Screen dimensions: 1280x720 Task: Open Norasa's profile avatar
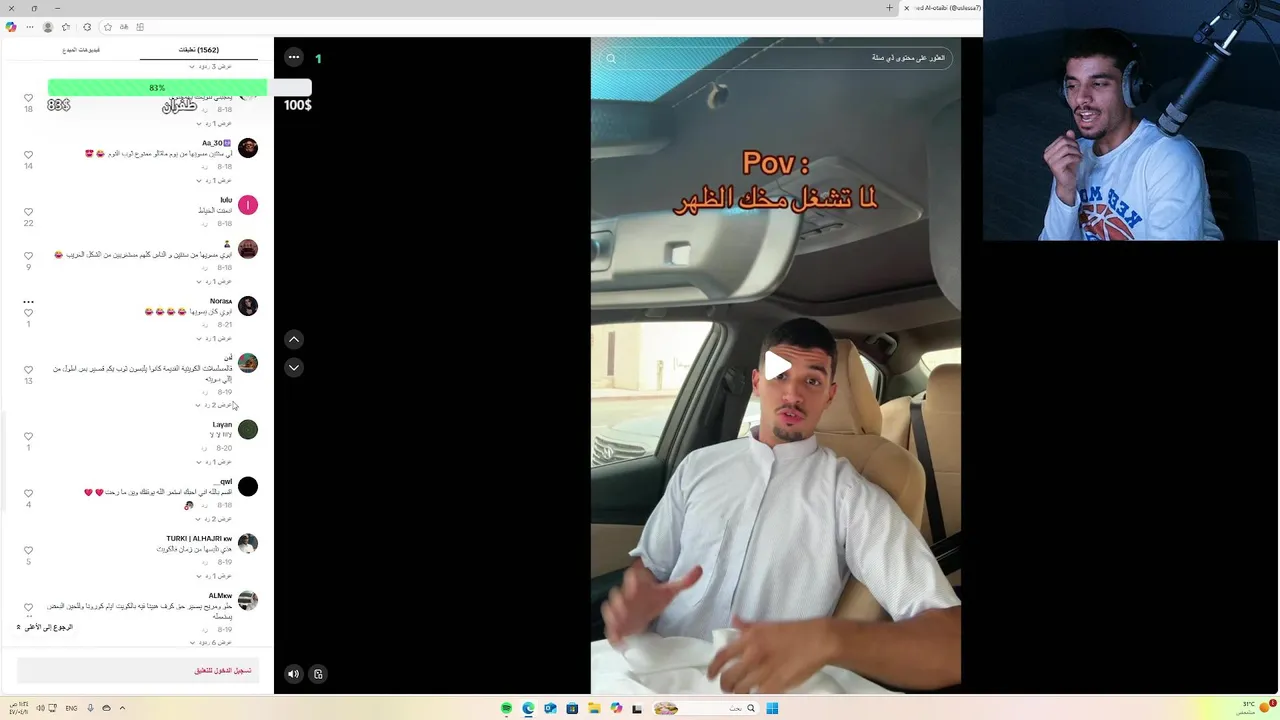coord(248,306)
